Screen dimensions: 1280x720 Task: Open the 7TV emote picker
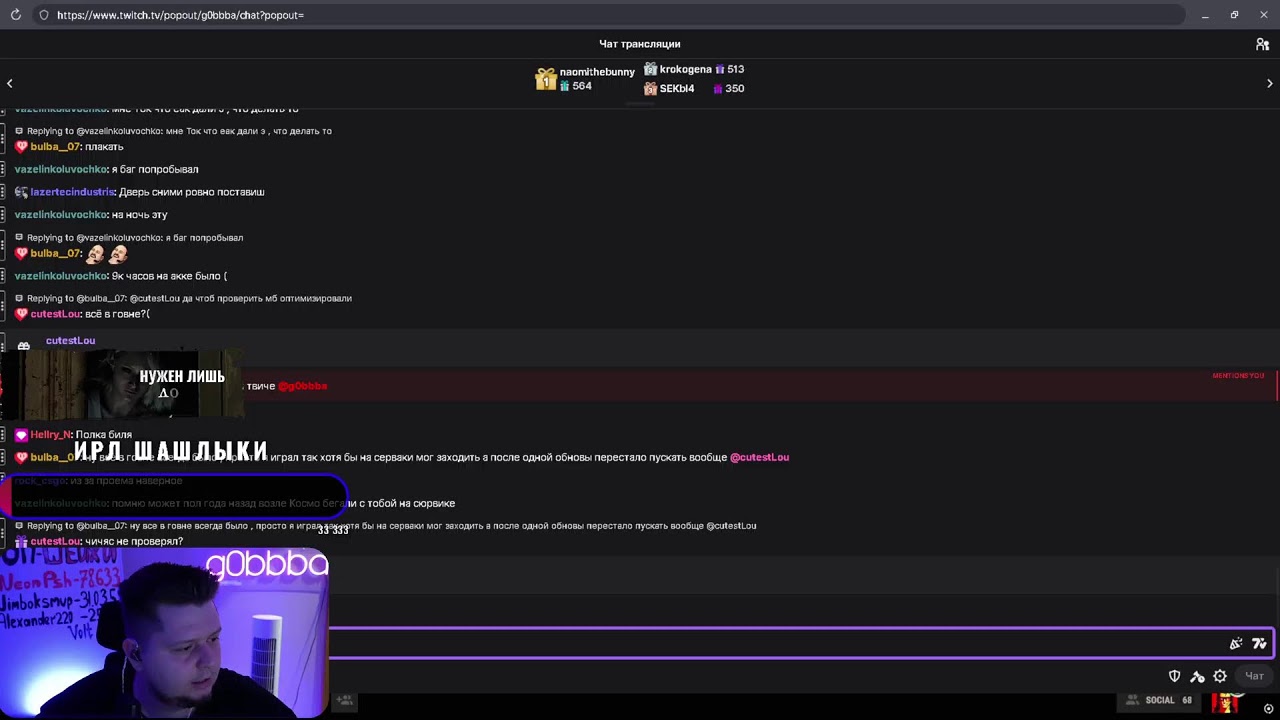1259,644
